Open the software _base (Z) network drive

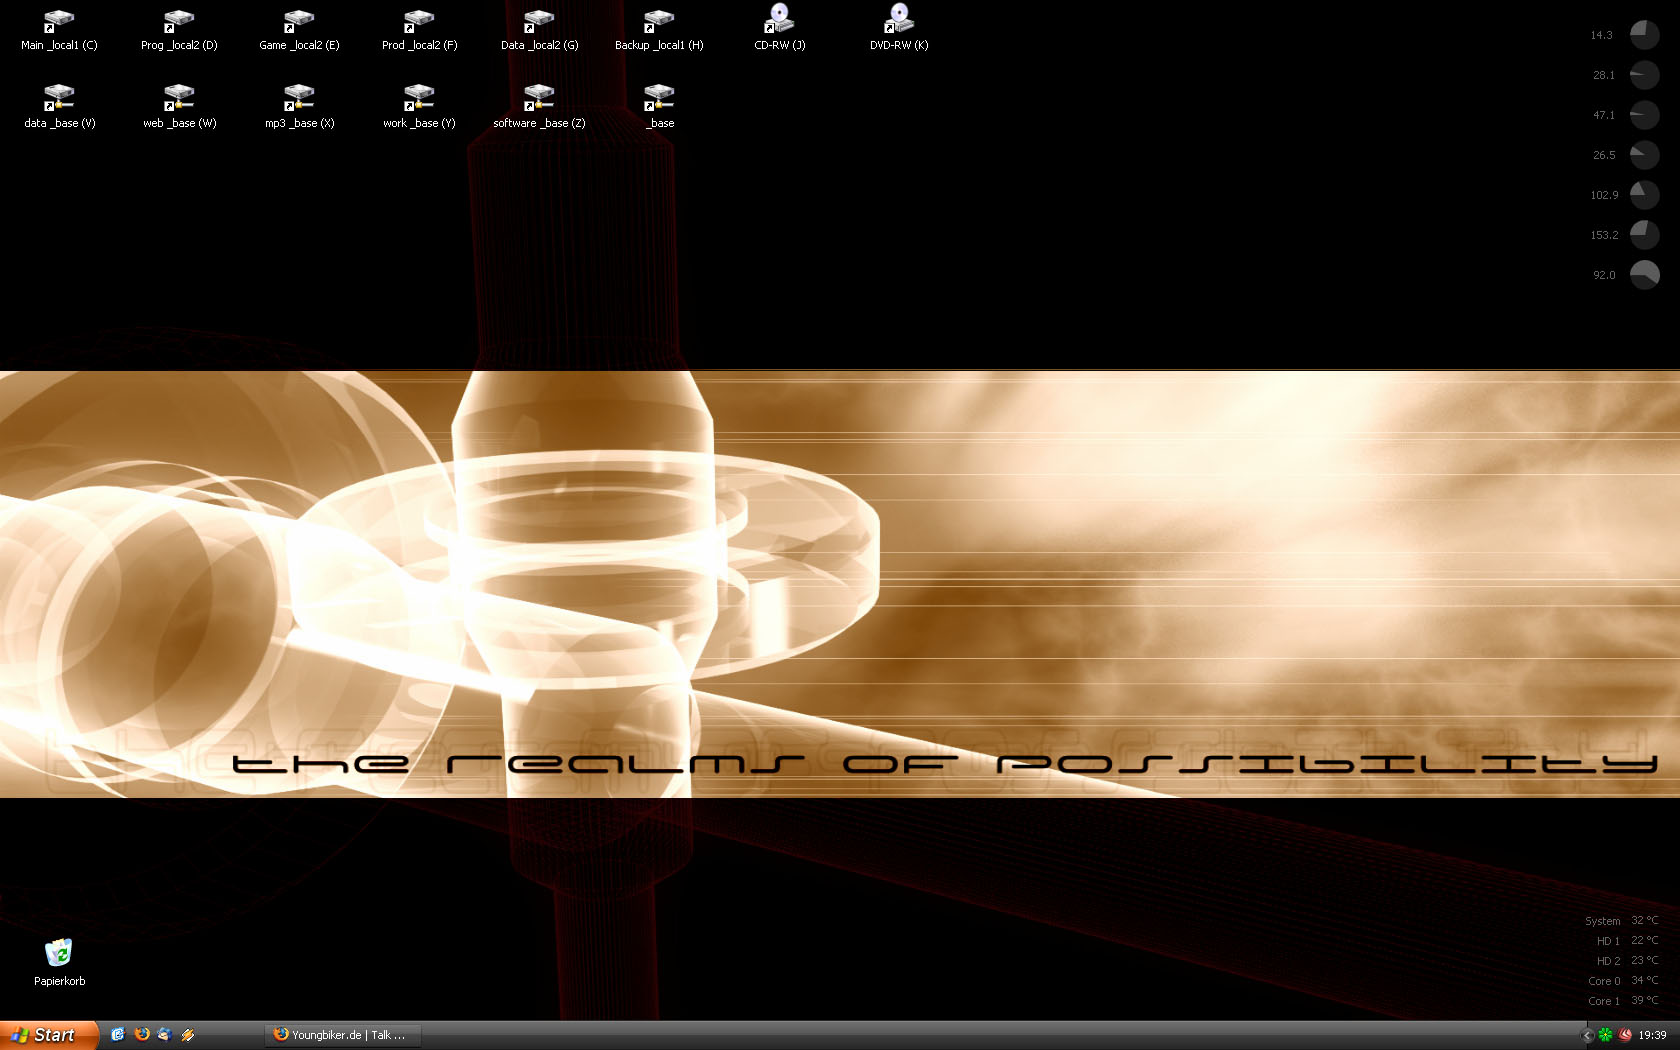tap(539, 108)
